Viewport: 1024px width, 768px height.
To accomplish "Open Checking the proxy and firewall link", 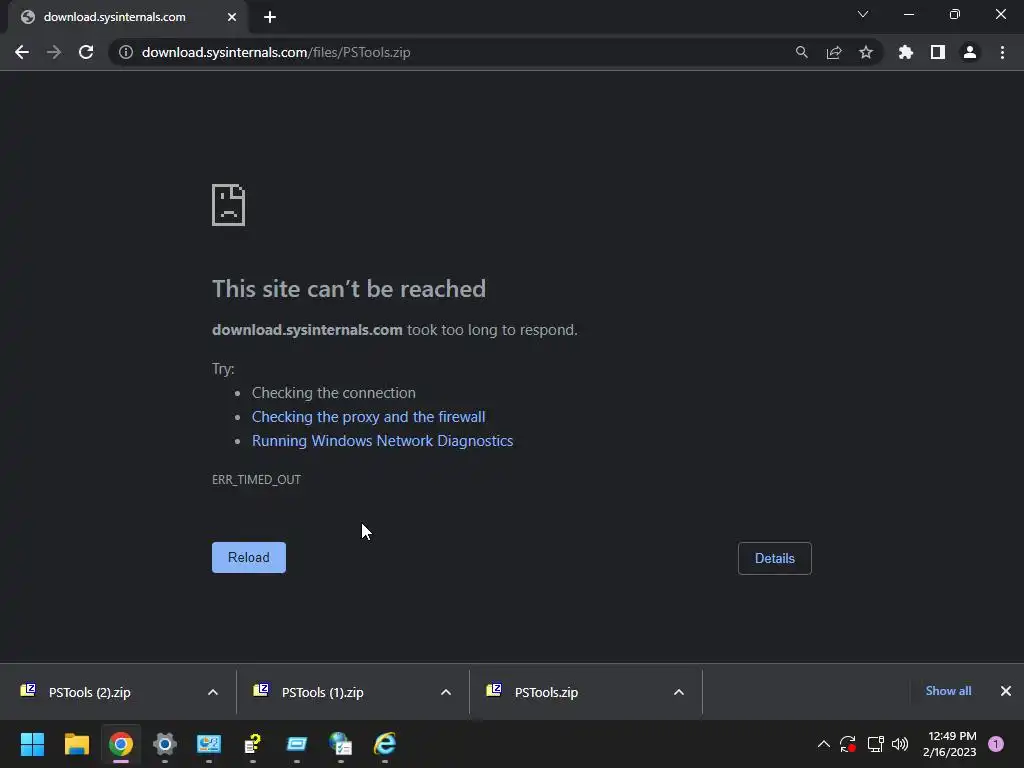I will [x=368, y=417].
